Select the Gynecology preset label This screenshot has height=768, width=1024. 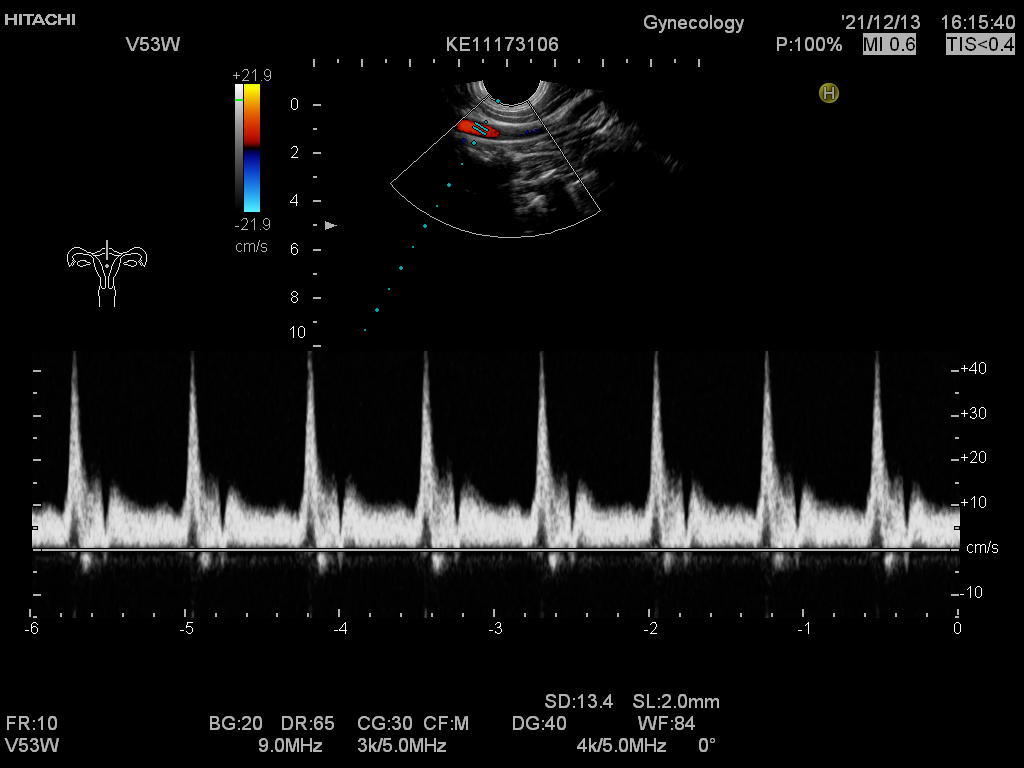pos(693,22)
